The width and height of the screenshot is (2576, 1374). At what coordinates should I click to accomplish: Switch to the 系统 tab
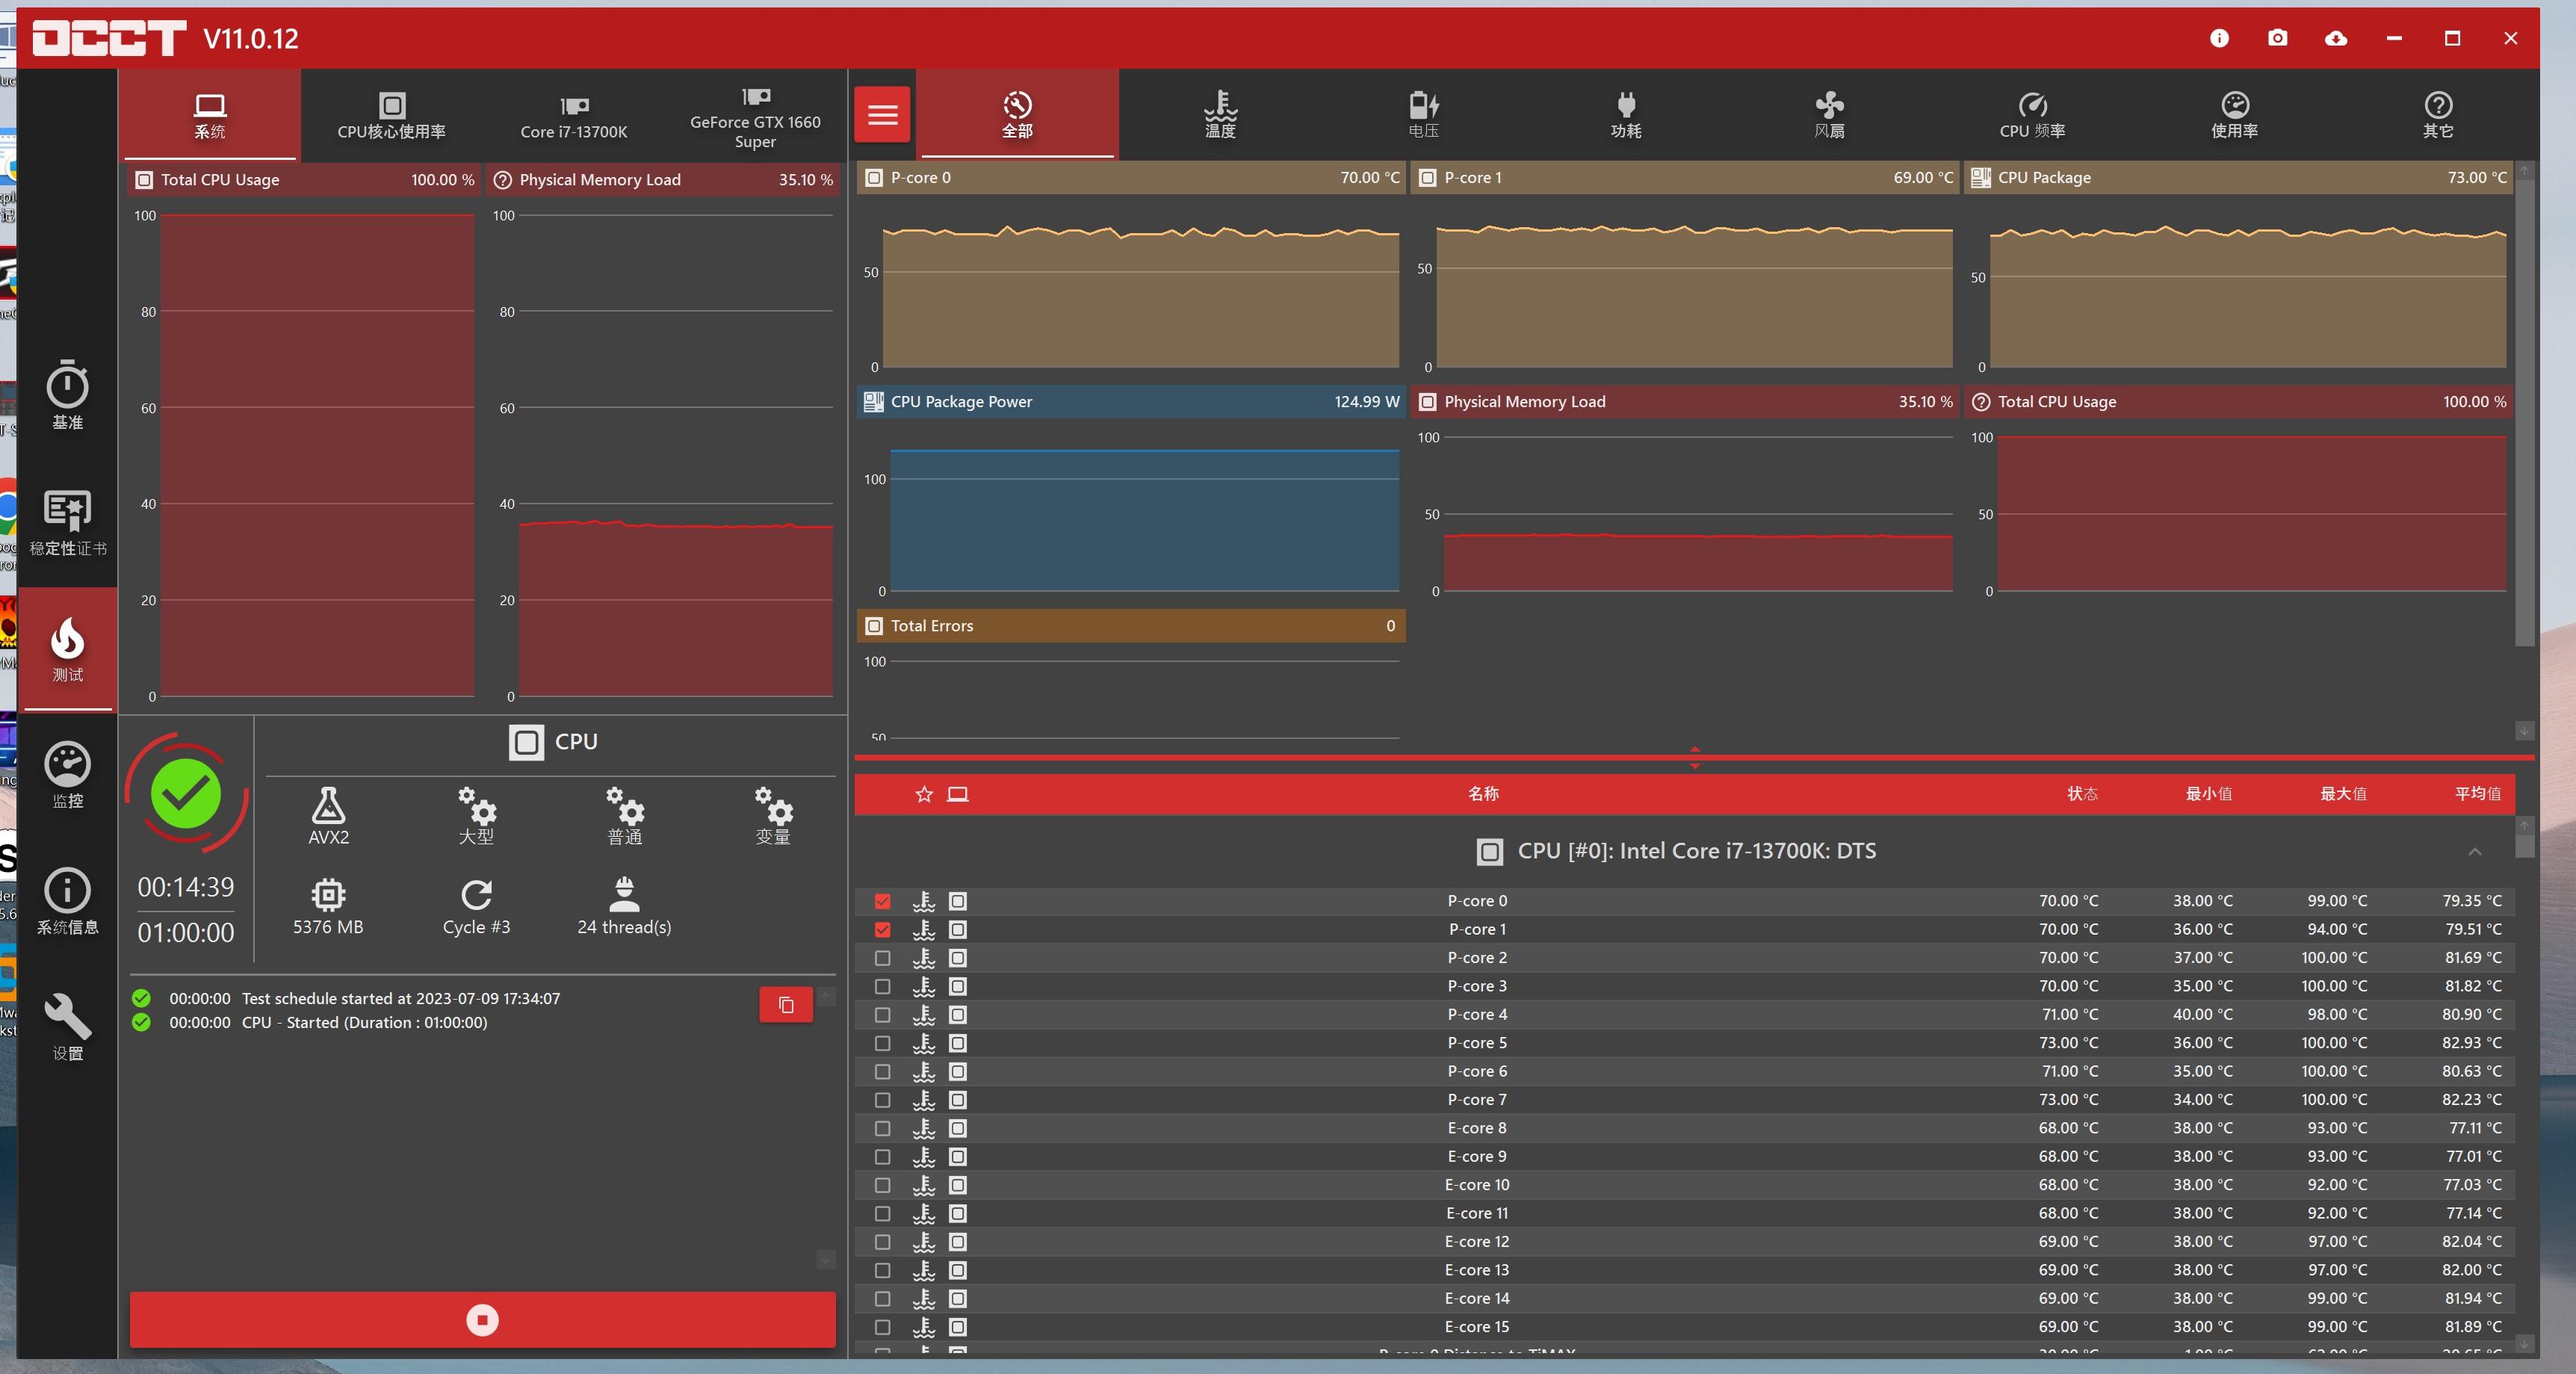(x=210, y=115)
